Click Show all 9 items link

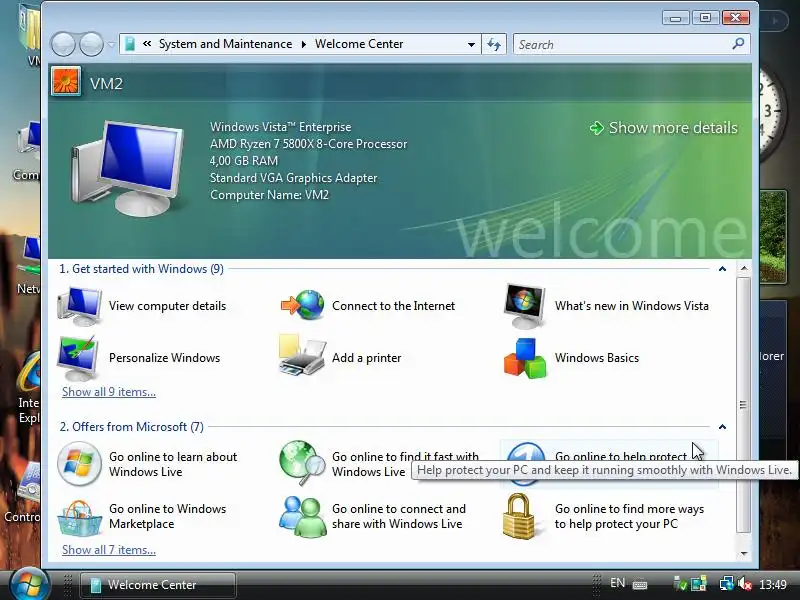click(x=109, y=392)
